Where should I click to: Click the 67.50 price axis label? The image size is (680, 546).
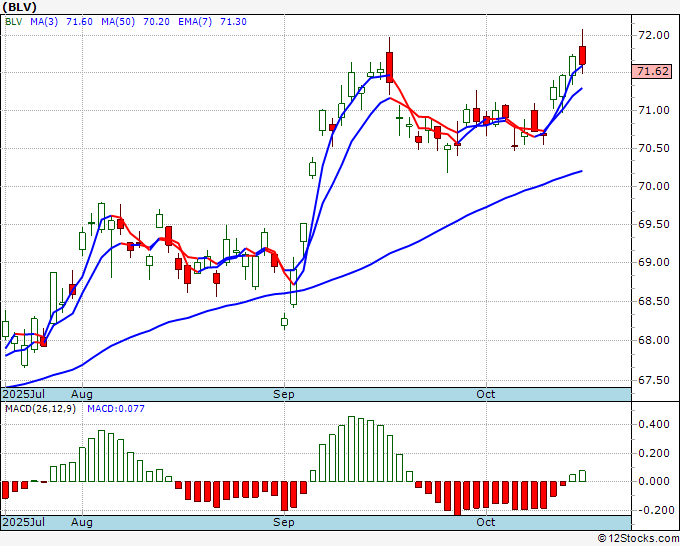click(x=654, y=380)
